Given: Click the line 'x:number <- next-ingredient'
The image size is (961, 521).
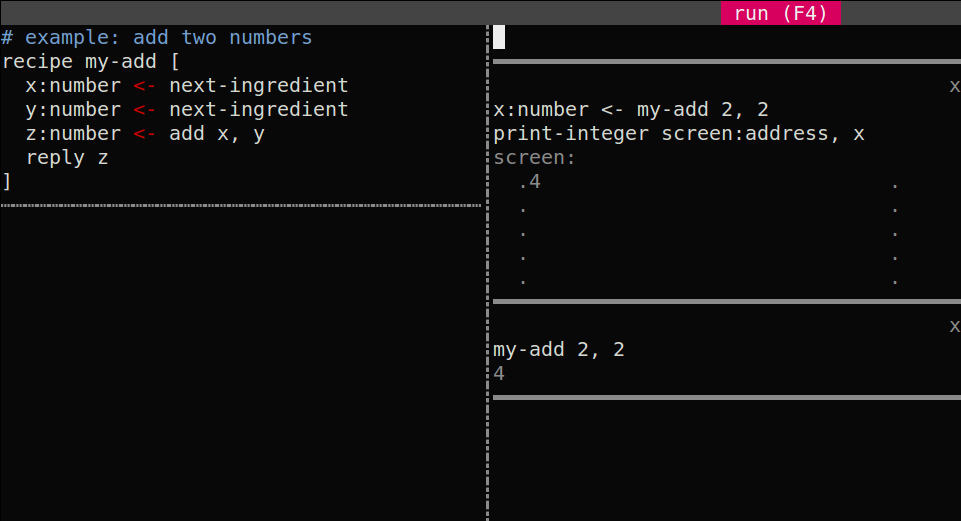Looking at the screenshot, I should pyautogui.click(x=187, y=85).
